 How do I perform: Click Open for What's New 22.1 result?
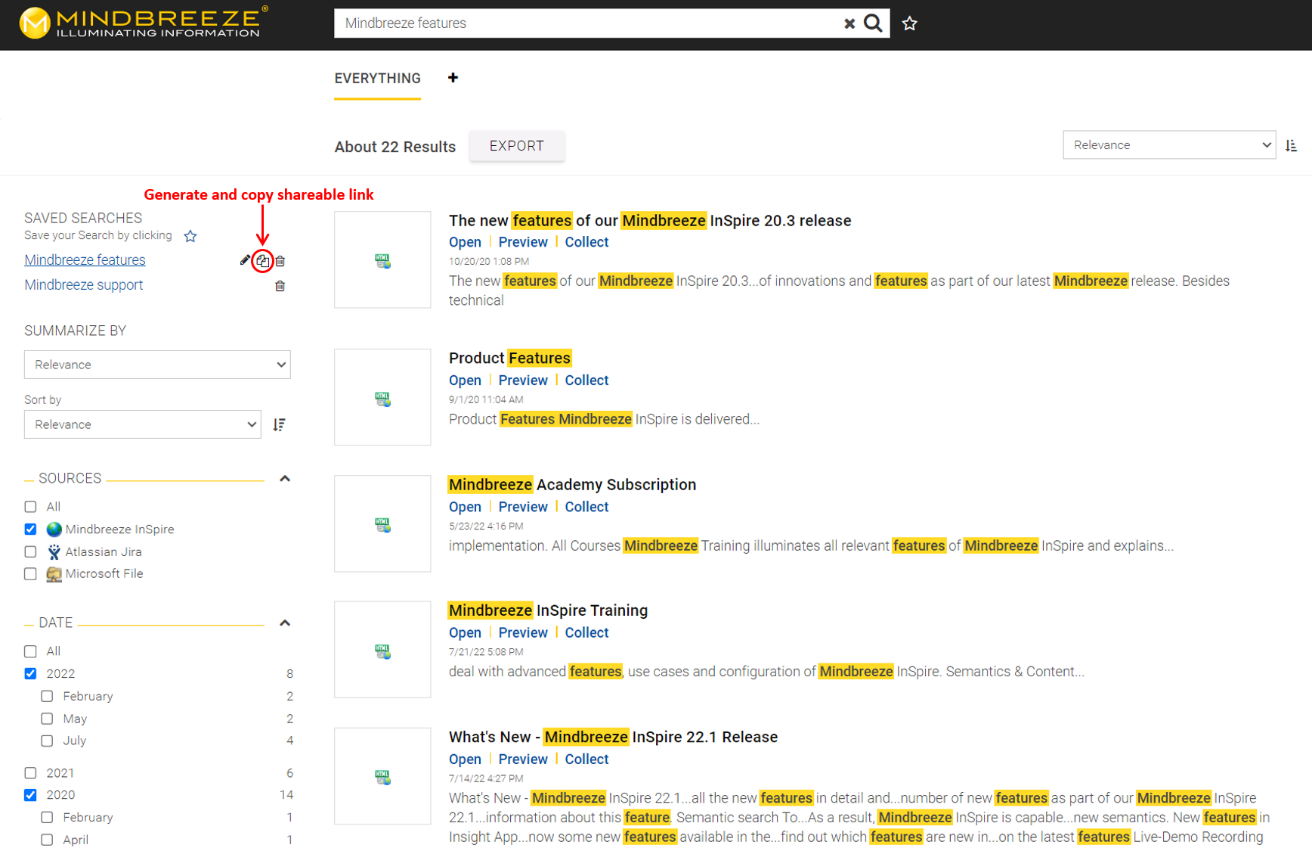click(x=465, y=759)
